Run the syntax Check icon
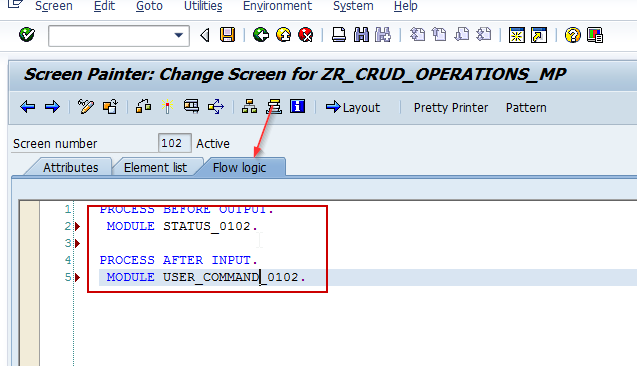Viewport: 637px width, 366px height. pos(143,107)
